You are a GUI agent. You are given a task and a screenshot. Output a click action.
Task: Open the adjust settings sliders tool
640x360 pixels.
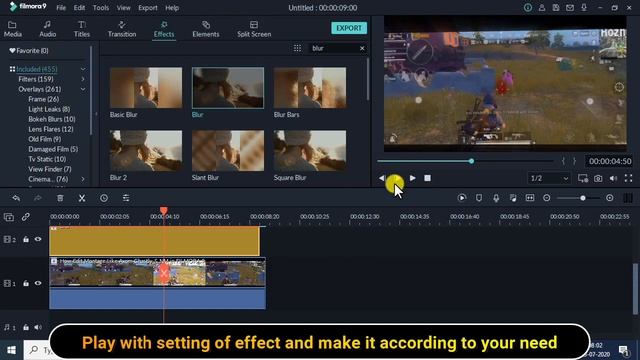[x=126, y=198]
